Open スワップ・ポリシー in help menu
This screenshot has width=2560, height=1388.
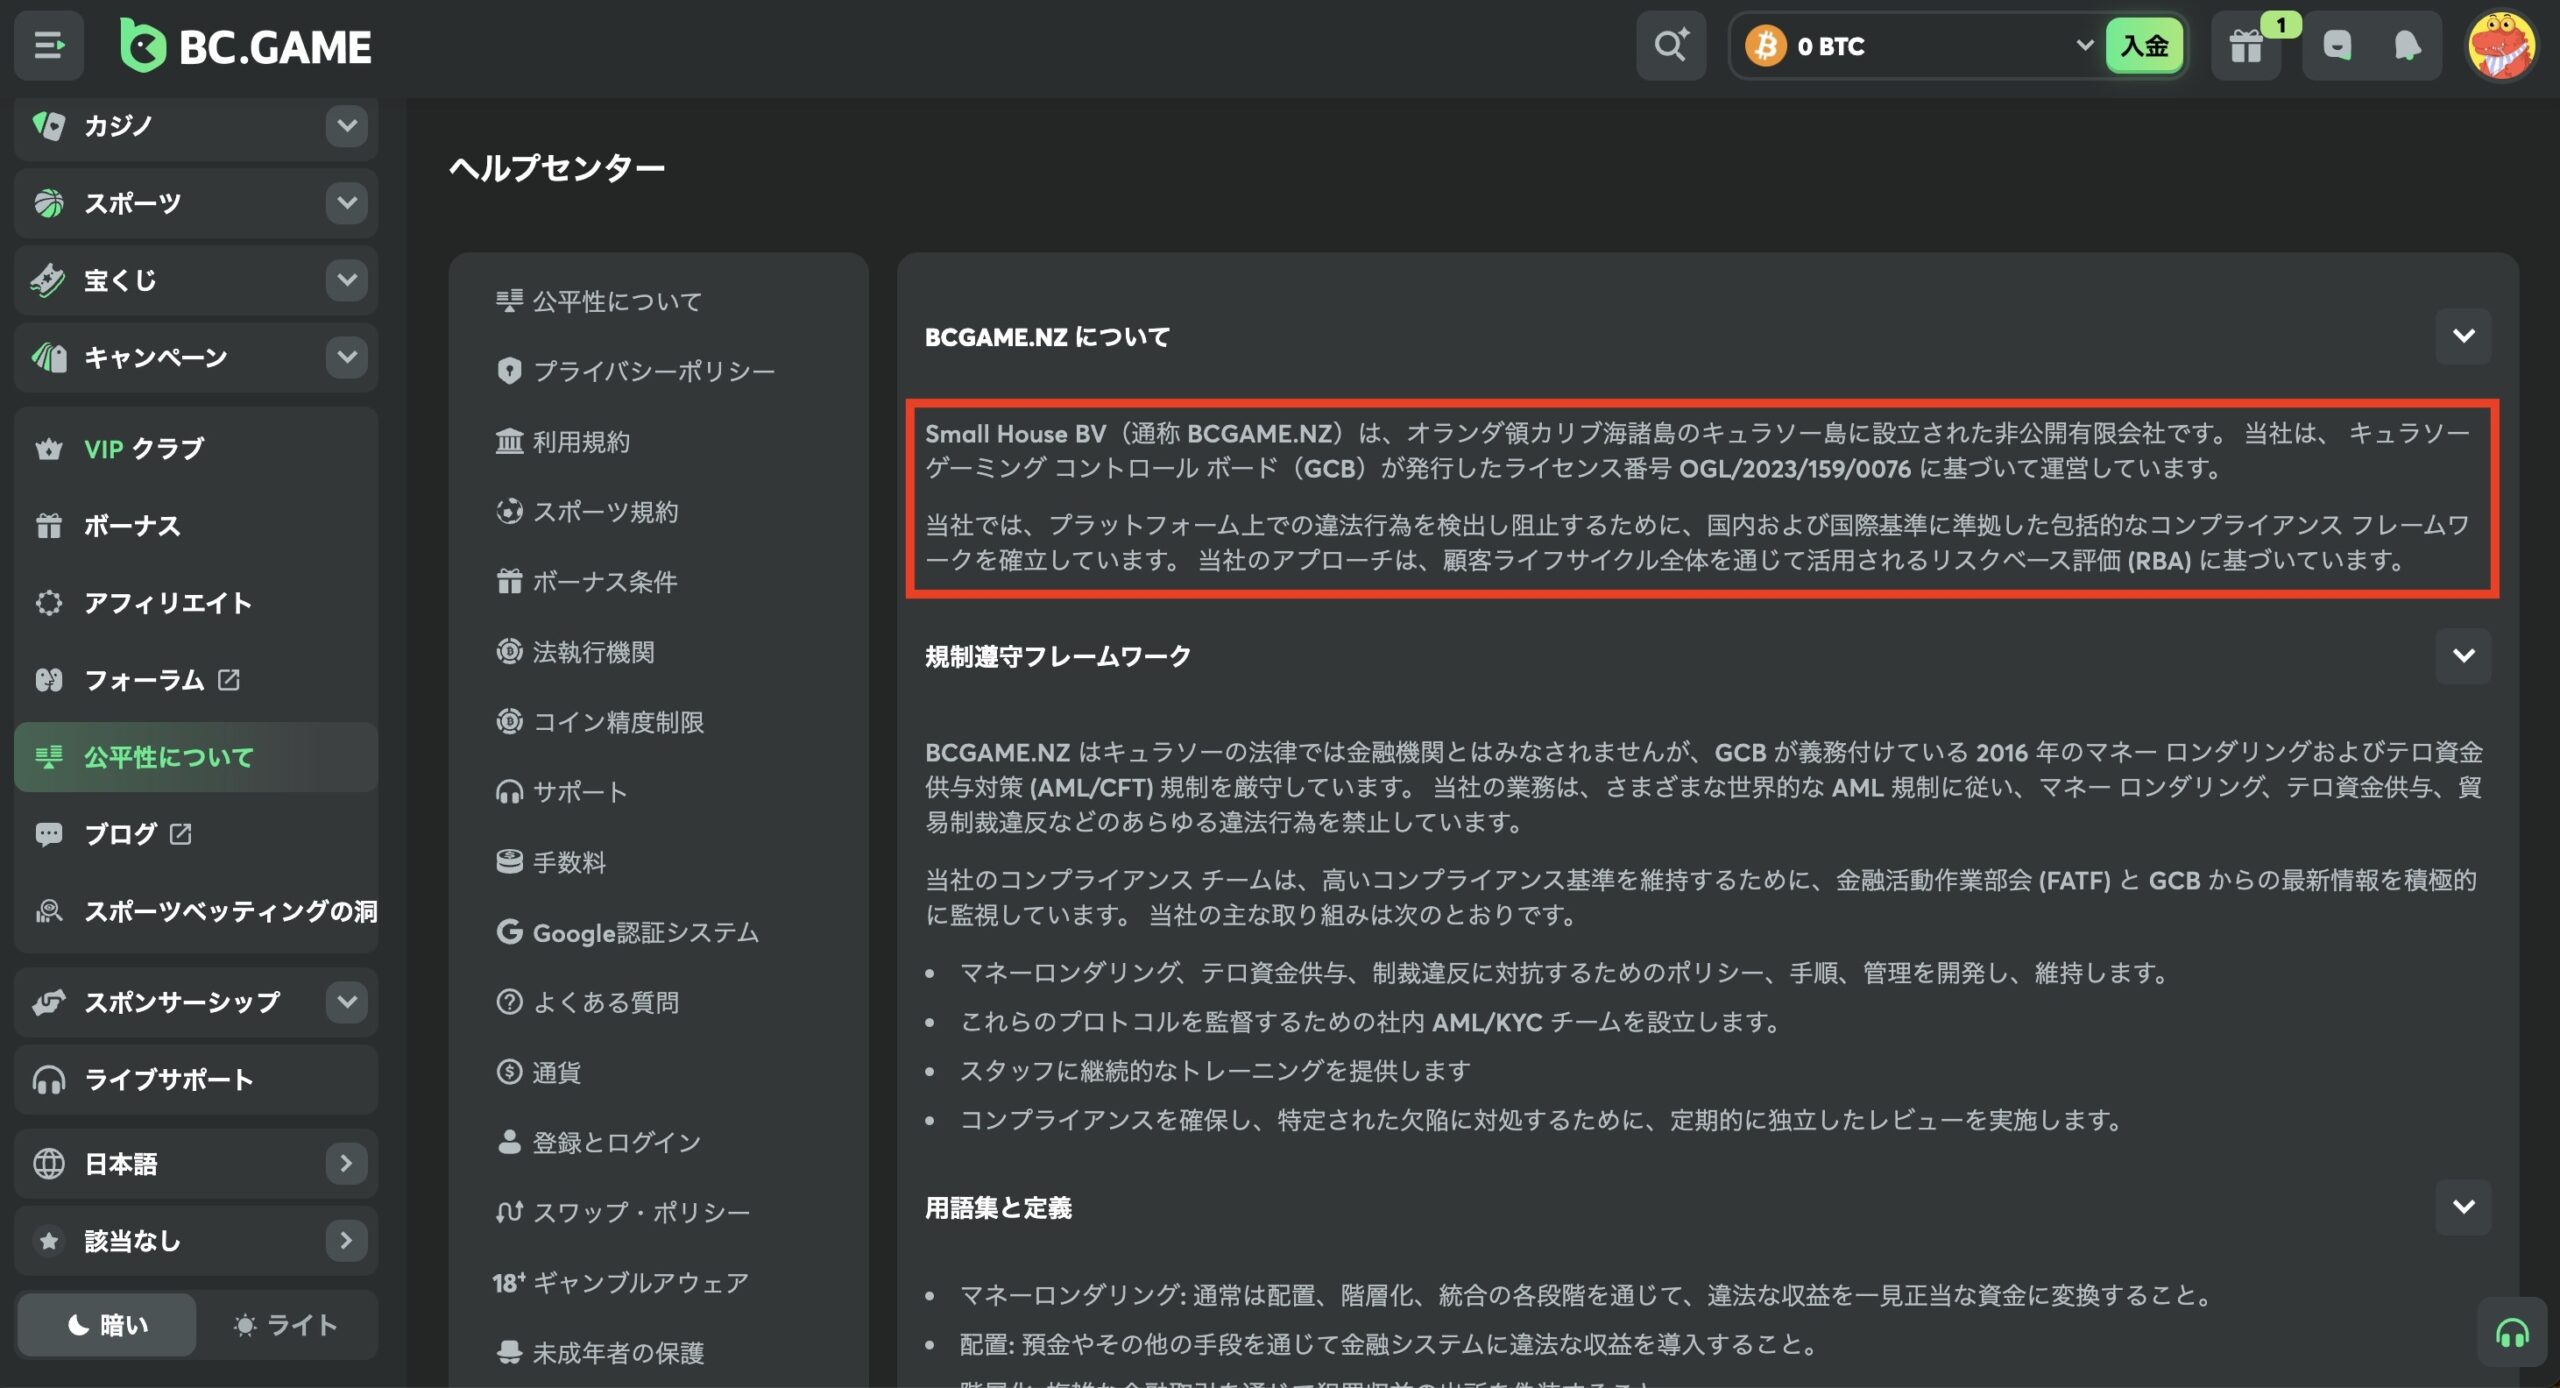click(622, 1212)
